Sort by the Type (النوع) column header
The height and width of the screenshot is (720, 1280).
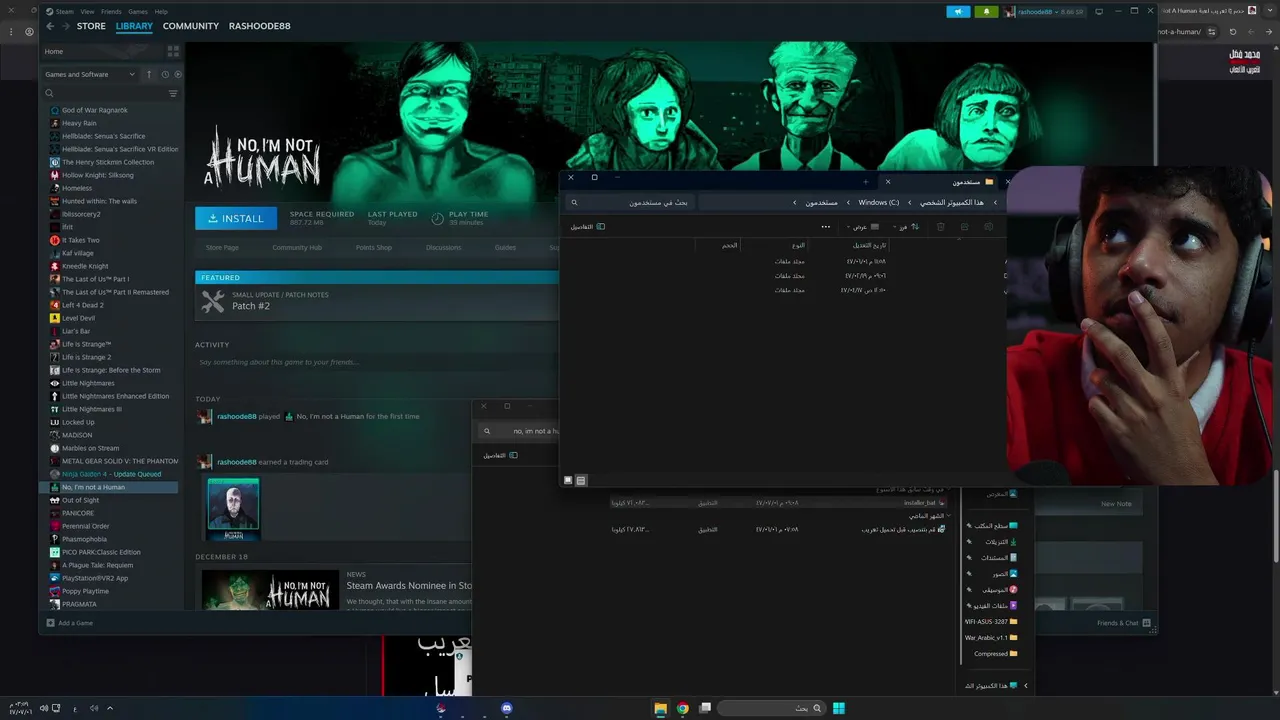798,245
